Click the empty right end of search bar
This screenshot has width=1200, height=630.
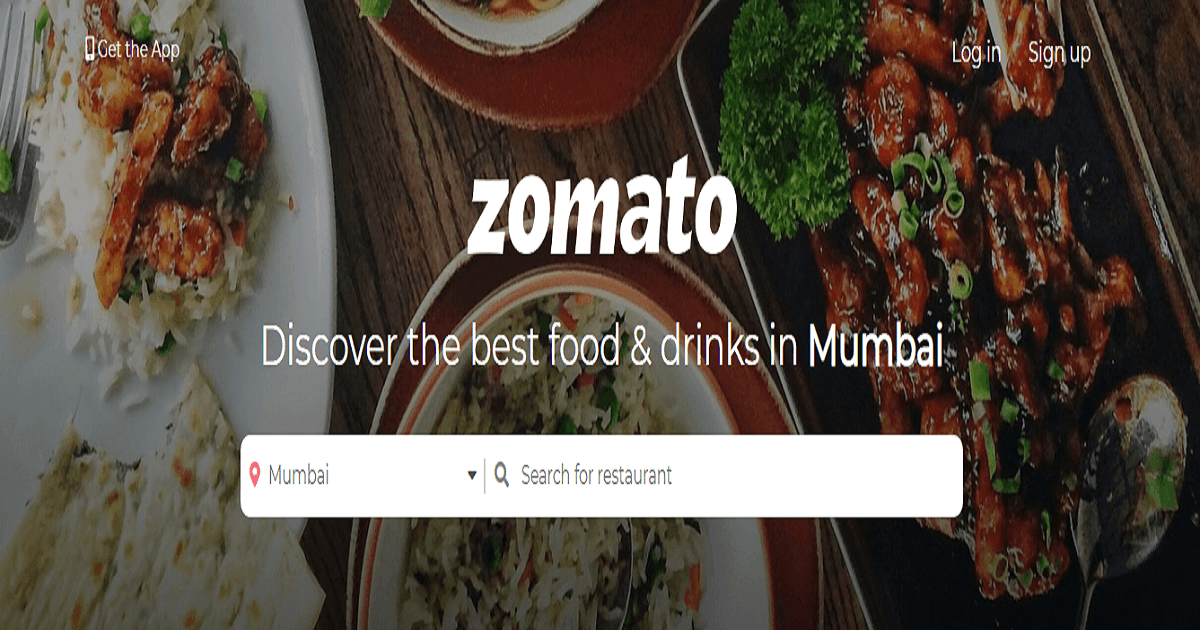(x=880, y=476)
